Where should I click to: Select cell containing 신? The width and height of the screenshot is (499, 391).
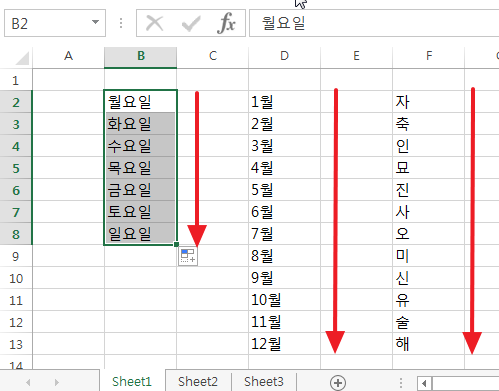pos(429,278)
